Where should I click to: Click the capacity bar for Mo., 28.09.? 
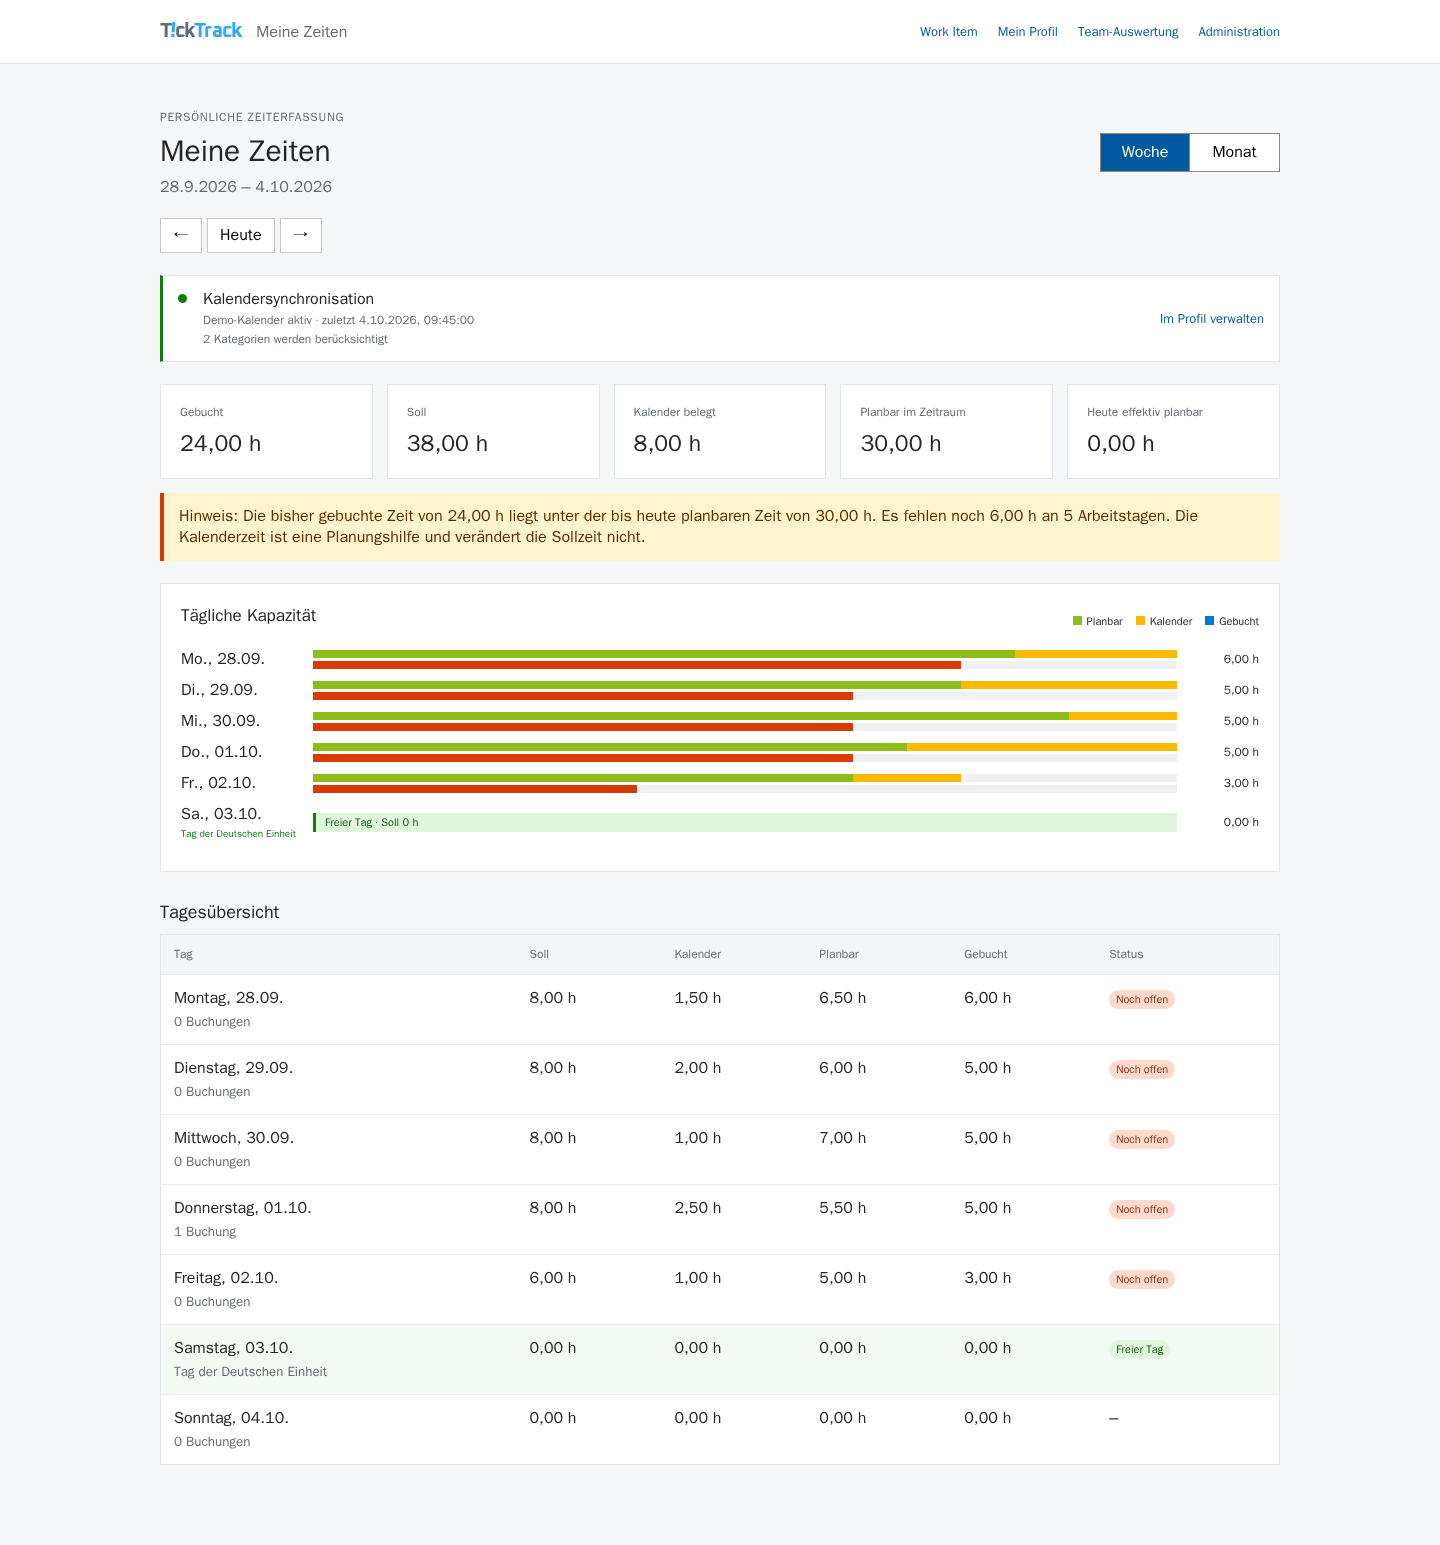click(x=745, y=659)
